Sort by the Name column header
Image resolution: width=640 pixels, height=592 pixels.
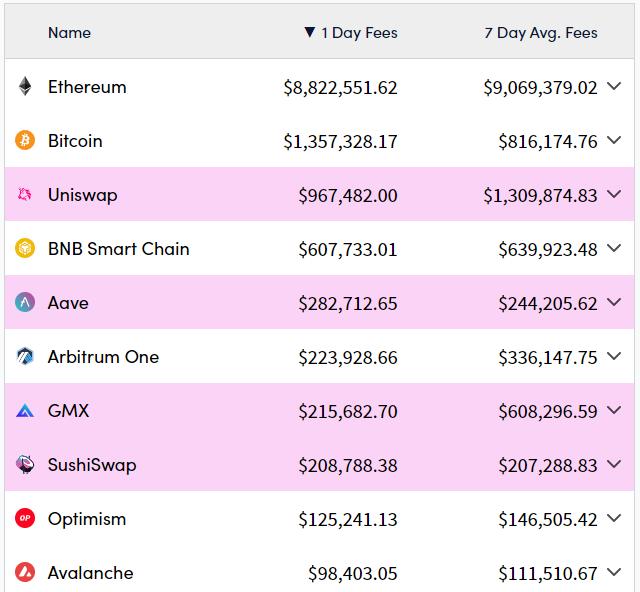coord(69,33)
